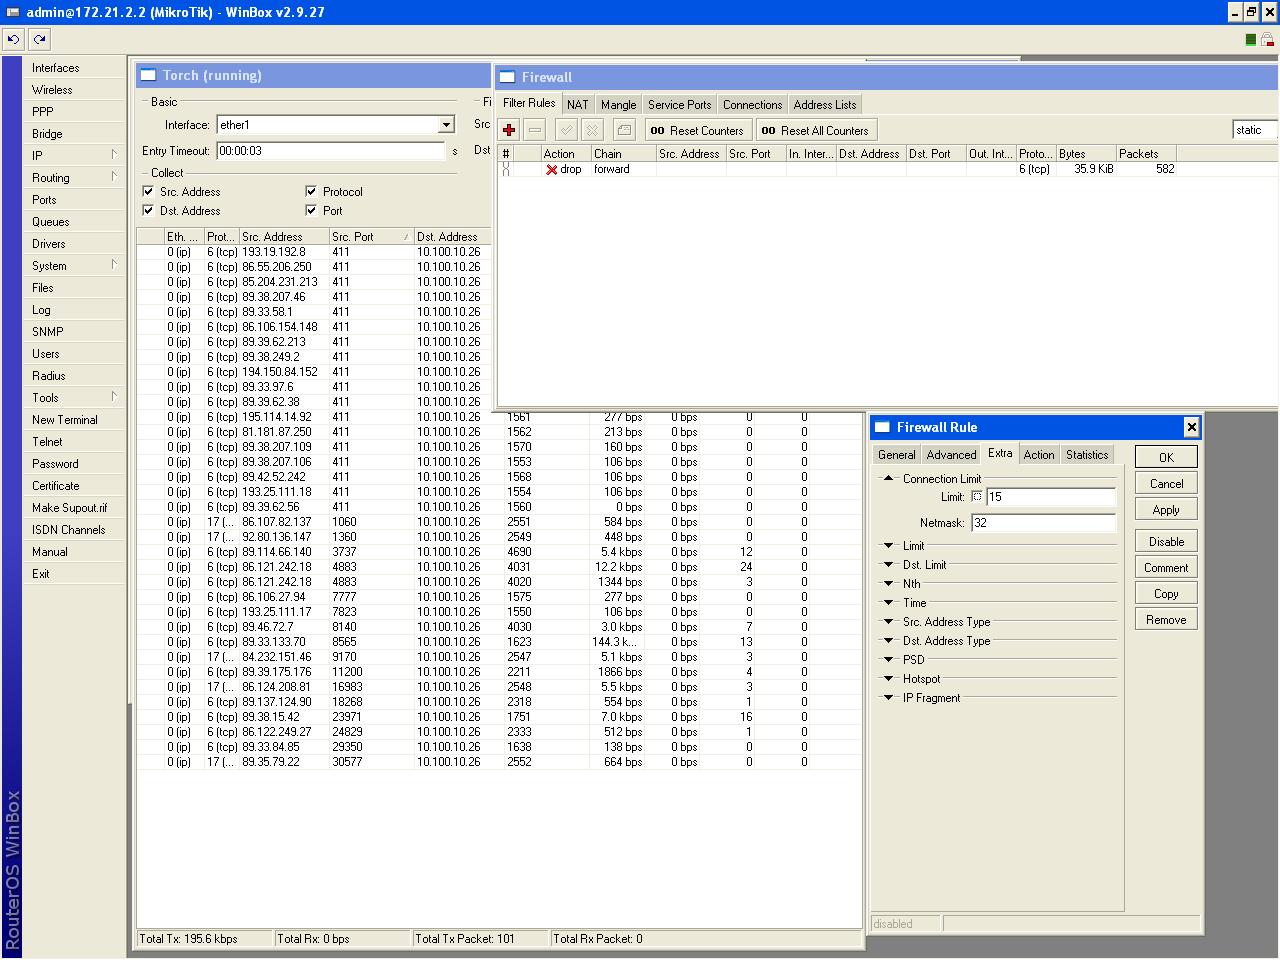Expand the IP Fragment section

[887, 698]
